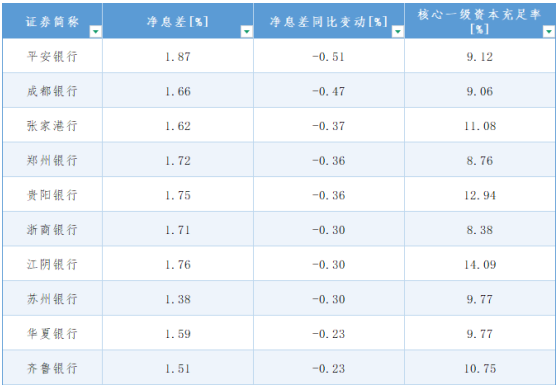Select the 14.09 capital adequacy cell
The width and height of the screenshot is (560, 390).
click(480, 264)
